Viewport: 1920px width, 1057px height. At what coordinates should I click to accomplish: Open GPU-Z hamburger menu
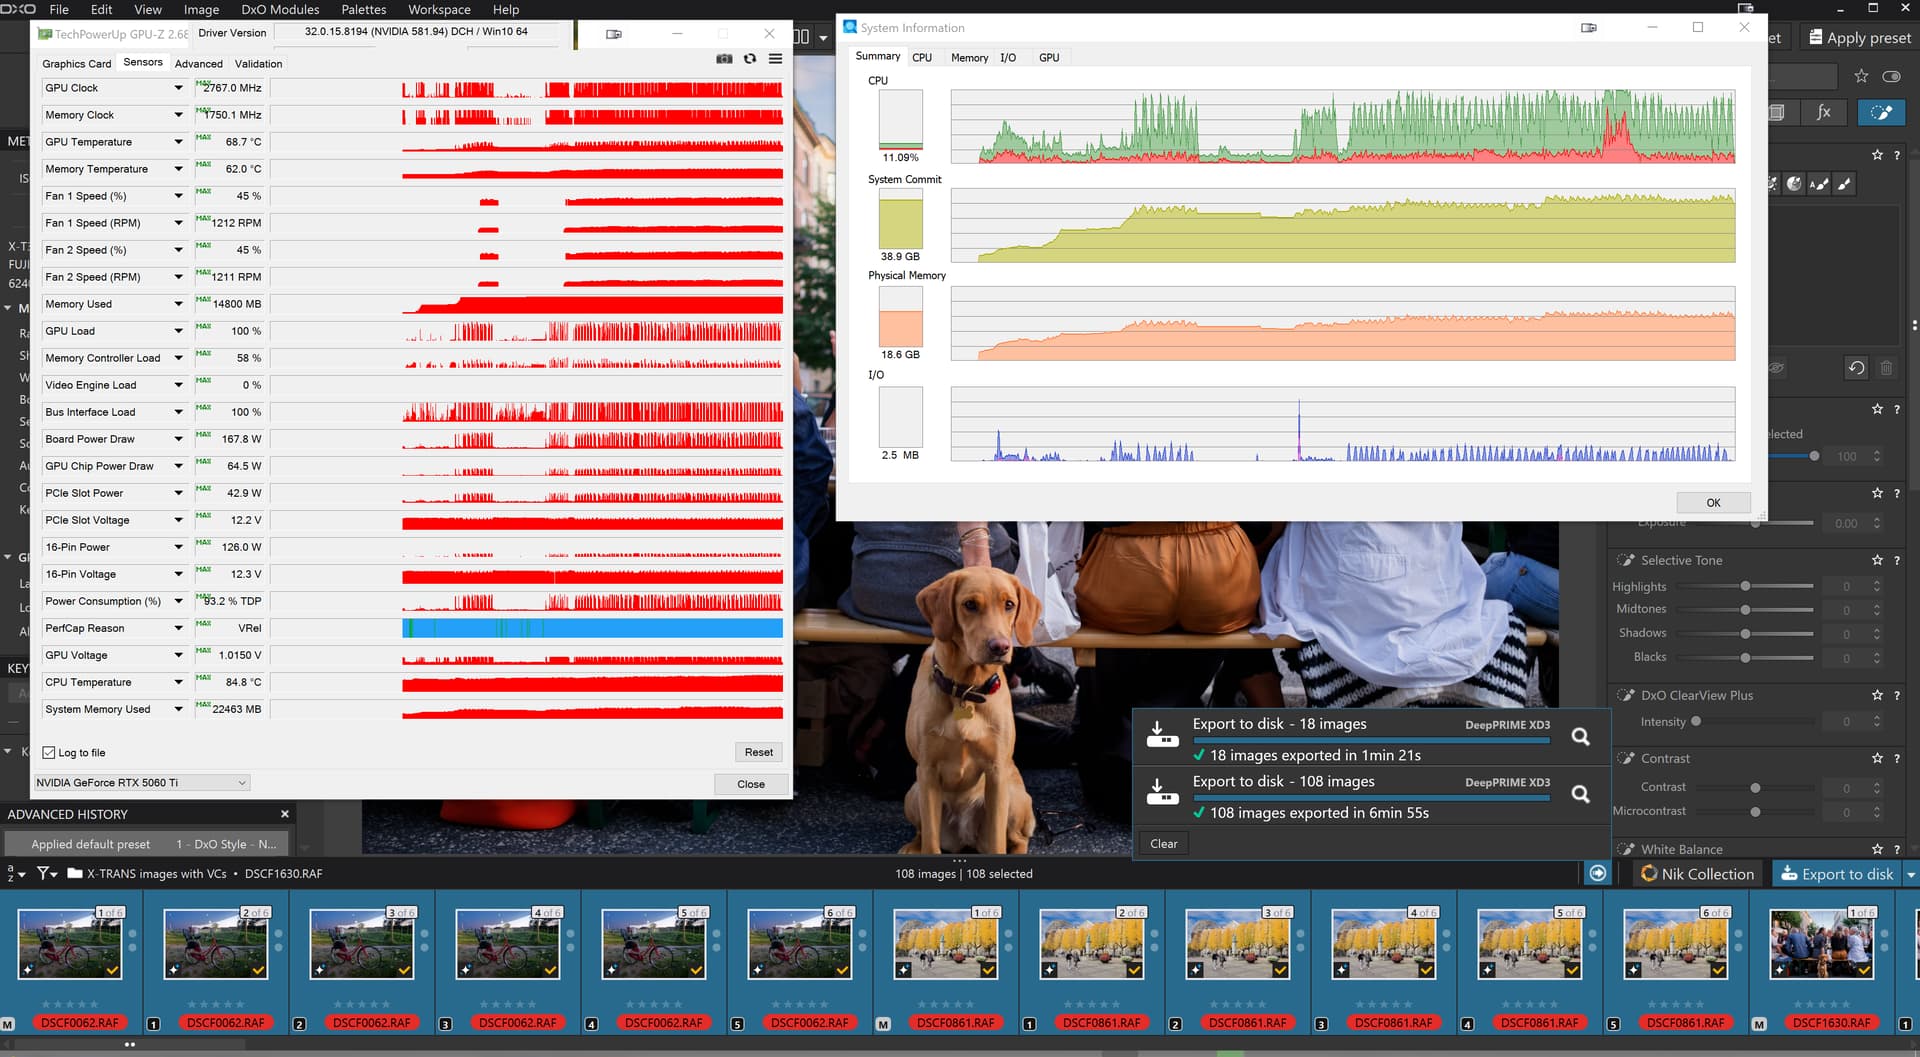[775, 59]
